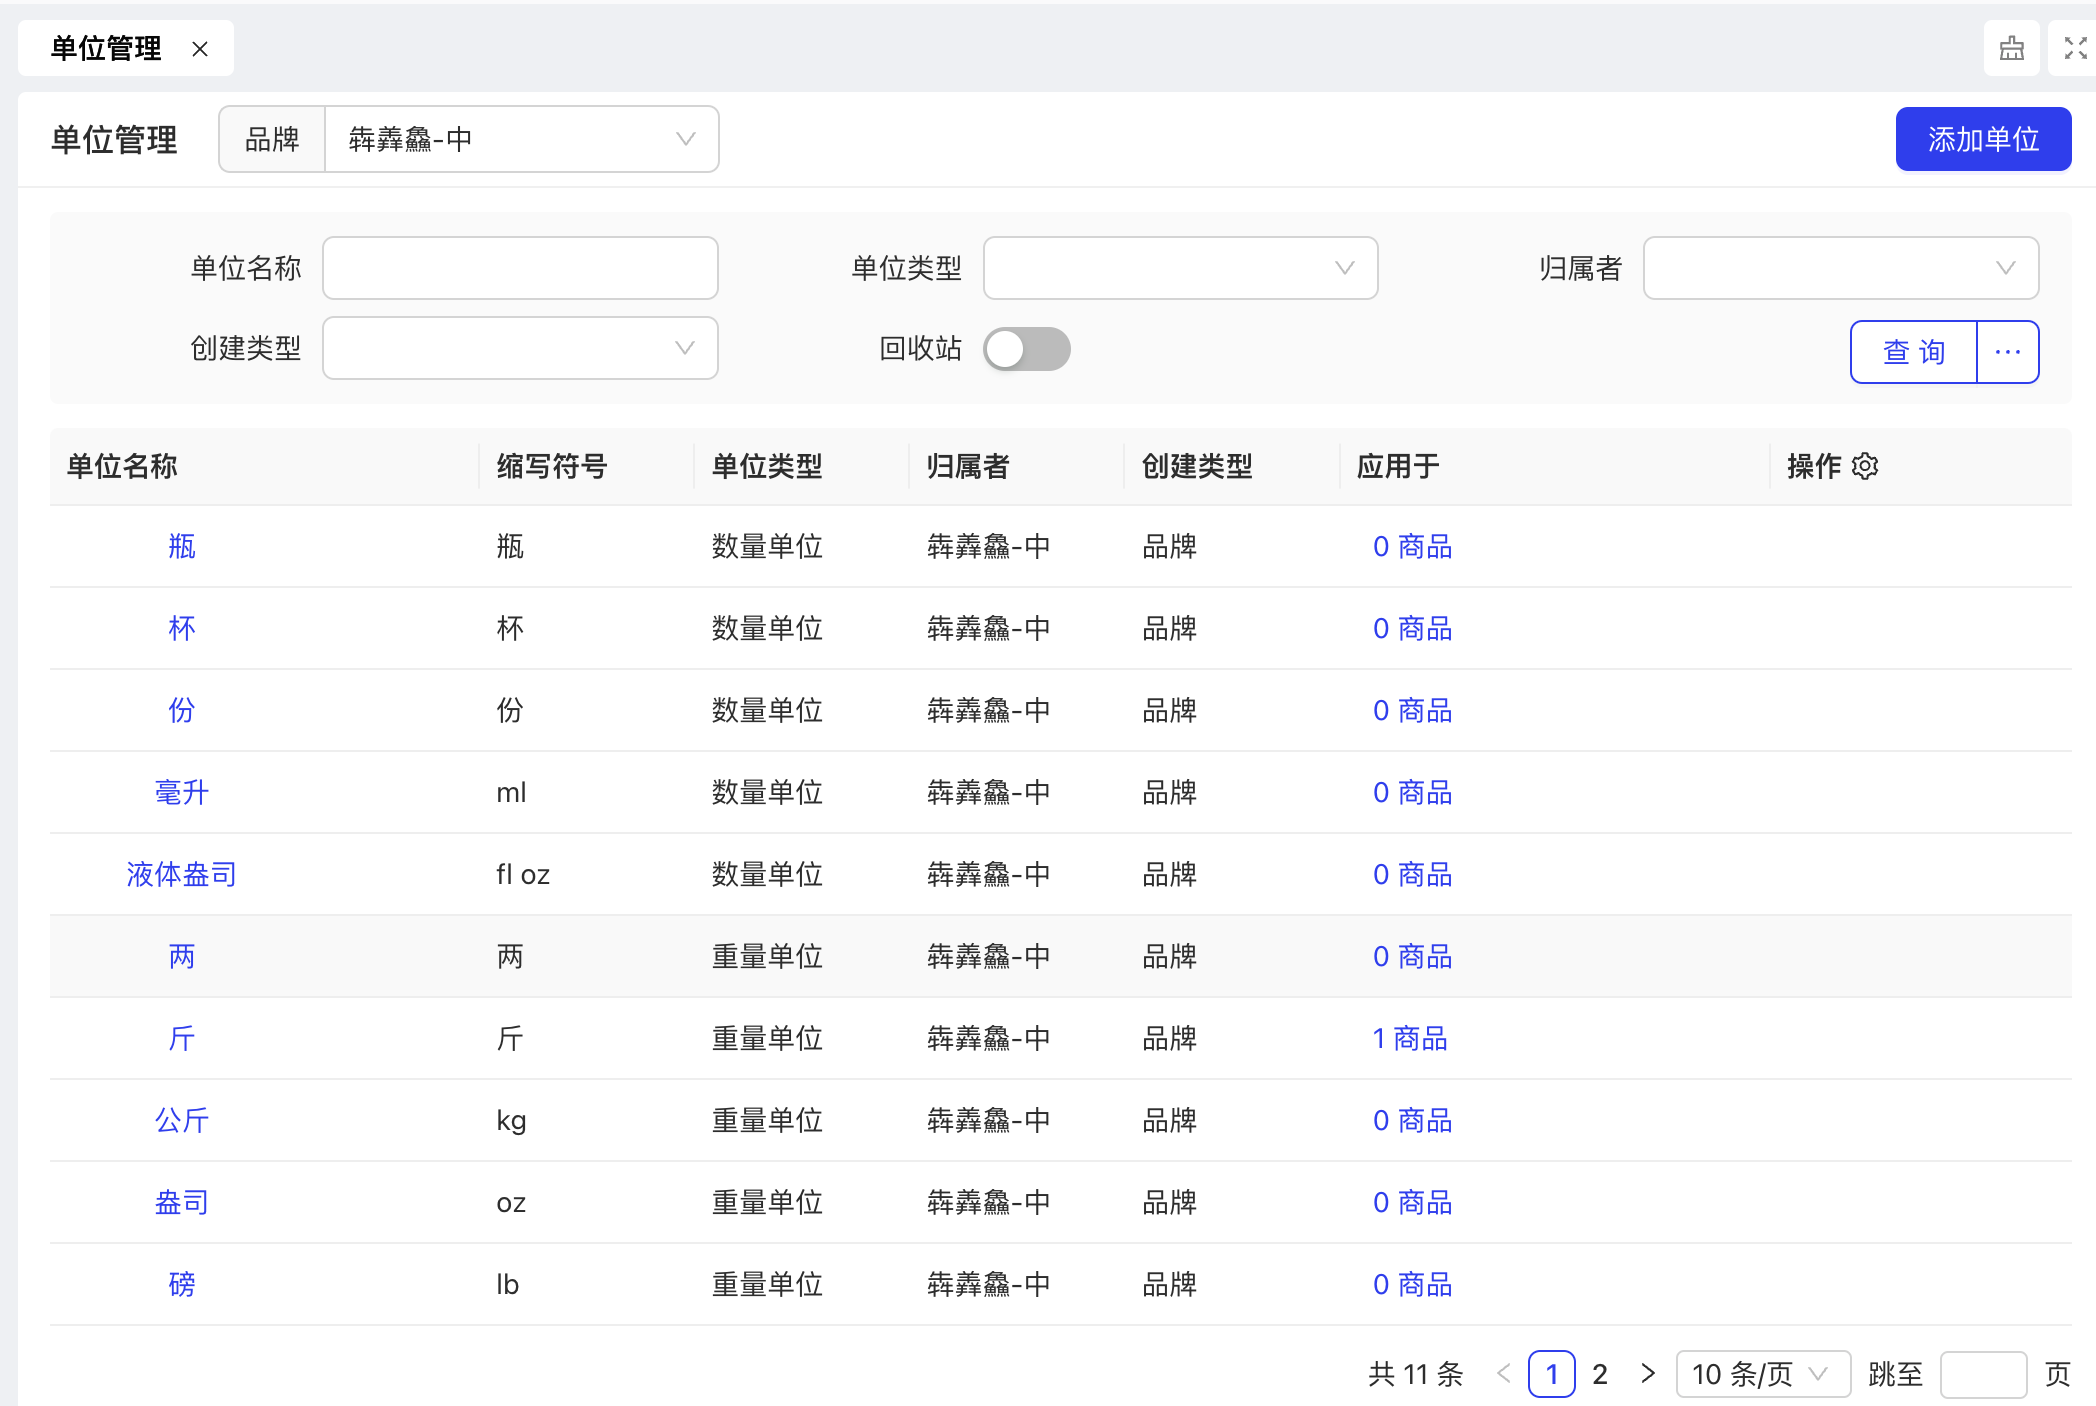Click the 添加单位 button
Image resolution: width=2096 pixels, height=1406 pixels.
(x=1983, y=139)
